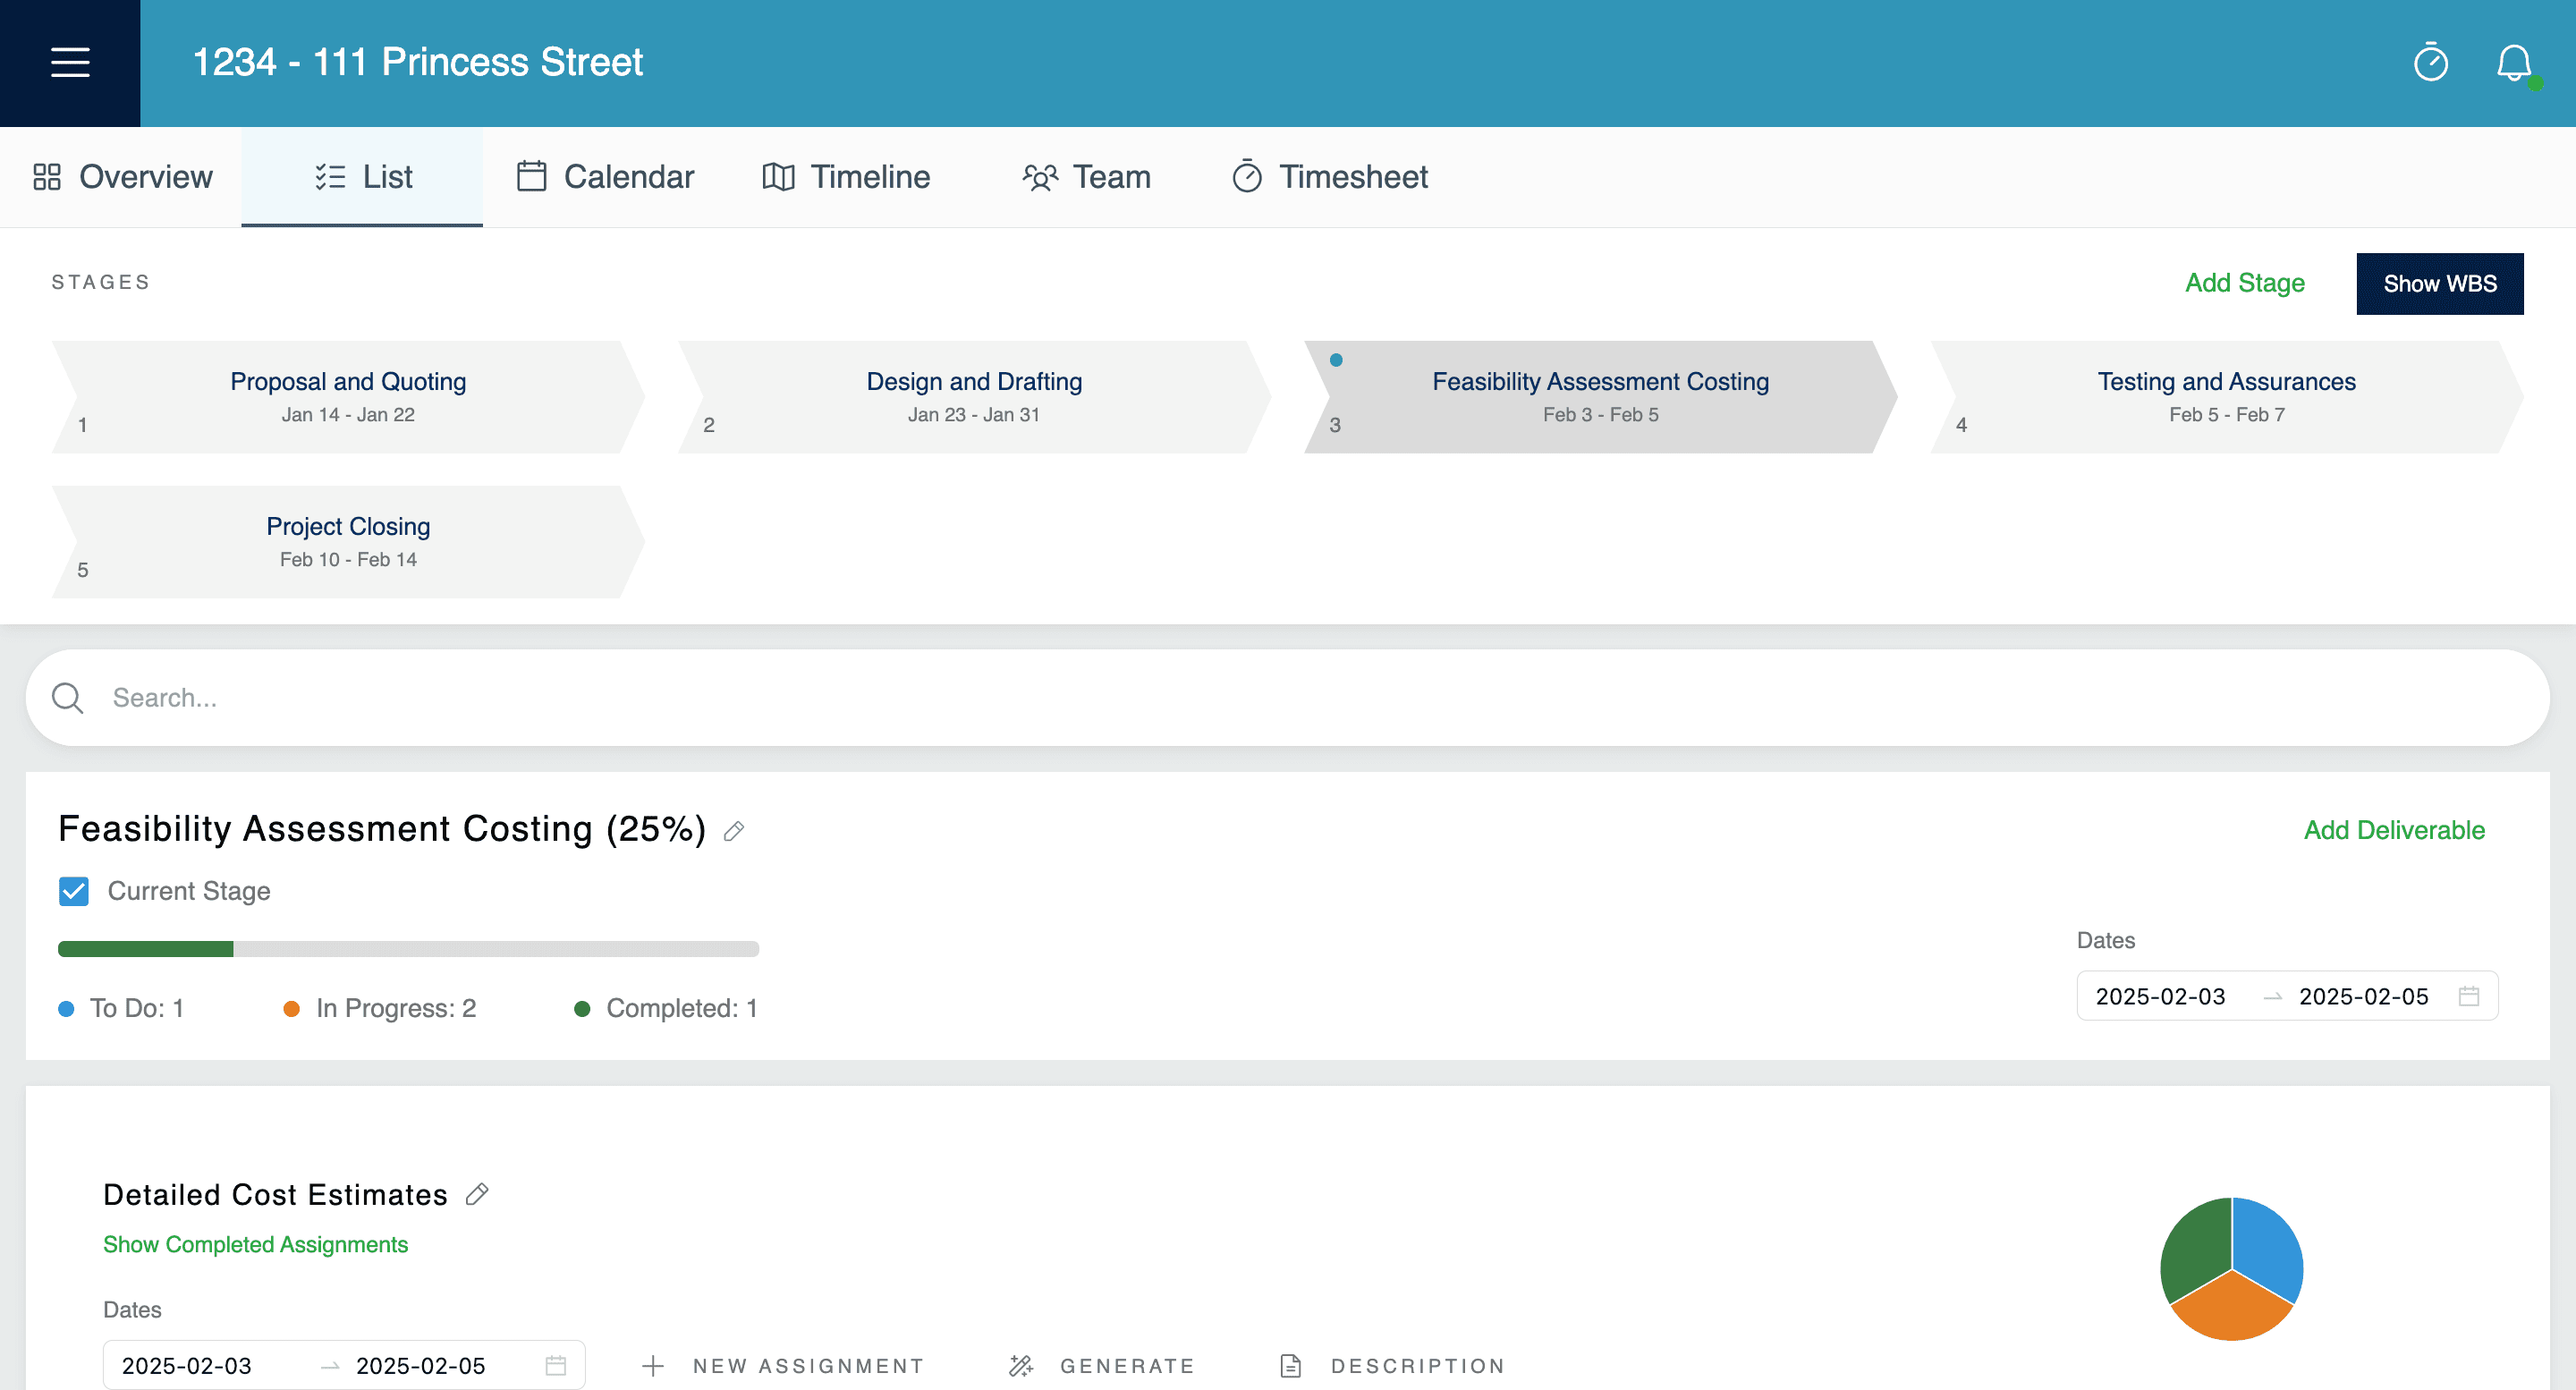Open the Description editor icon
Image resolution: width=2576 pixels, height=1390 pixels.
(x=1290, y=1365)
